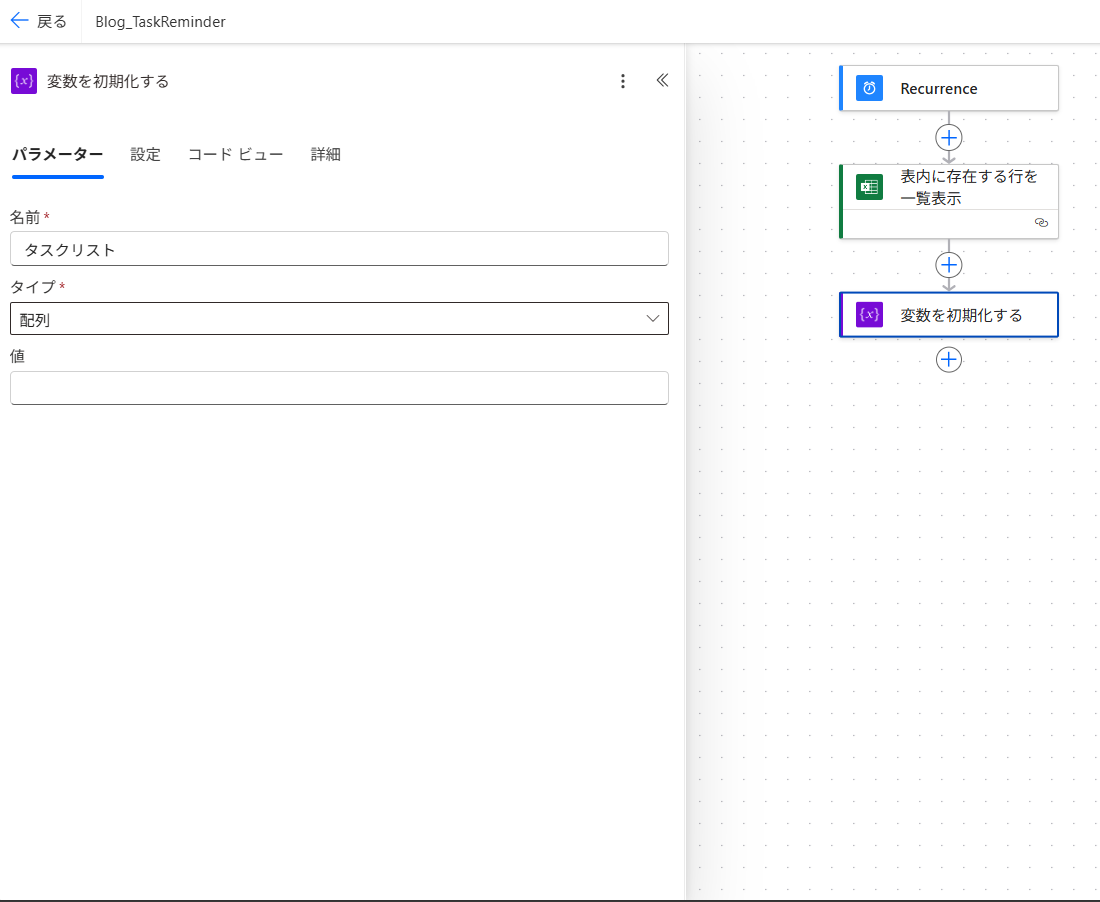
Task: Open the タイプ dropdown showing 配列
Action: [x=339, y=319]
